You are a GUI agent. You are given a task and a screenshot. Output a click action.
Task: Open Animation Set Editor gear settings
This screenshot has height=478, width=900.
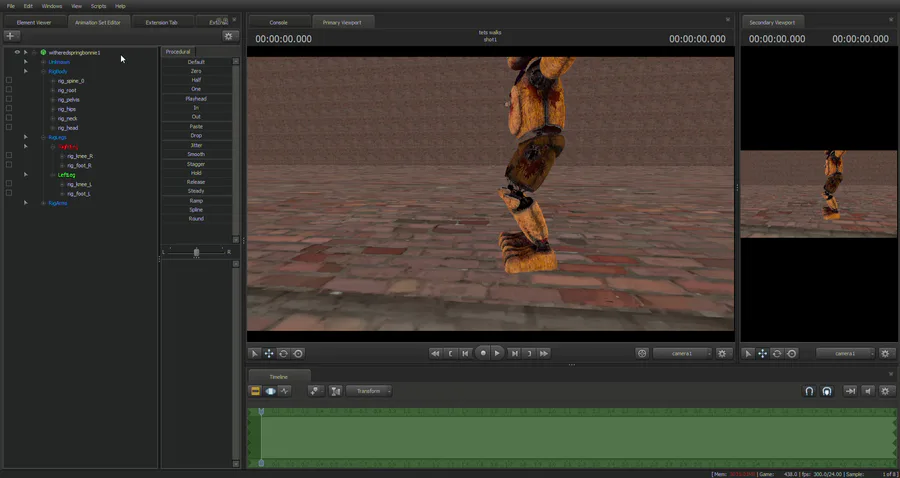click(x=229, y=36)
